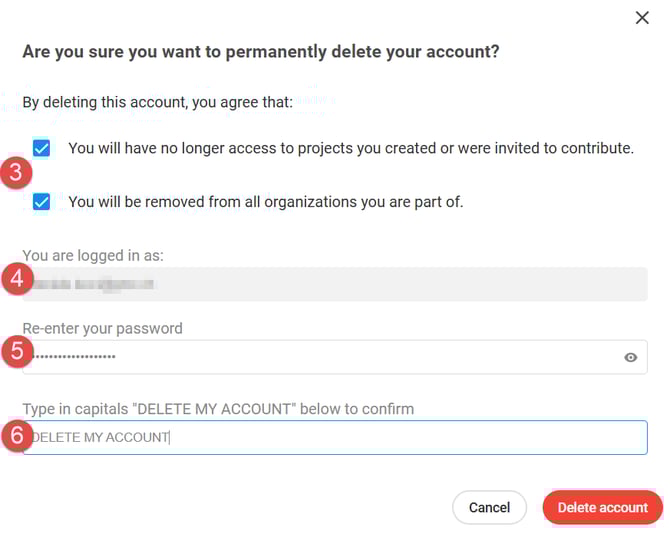Click the "removed from all organizations" label text

pyautogui.click(x=265, y=202)
